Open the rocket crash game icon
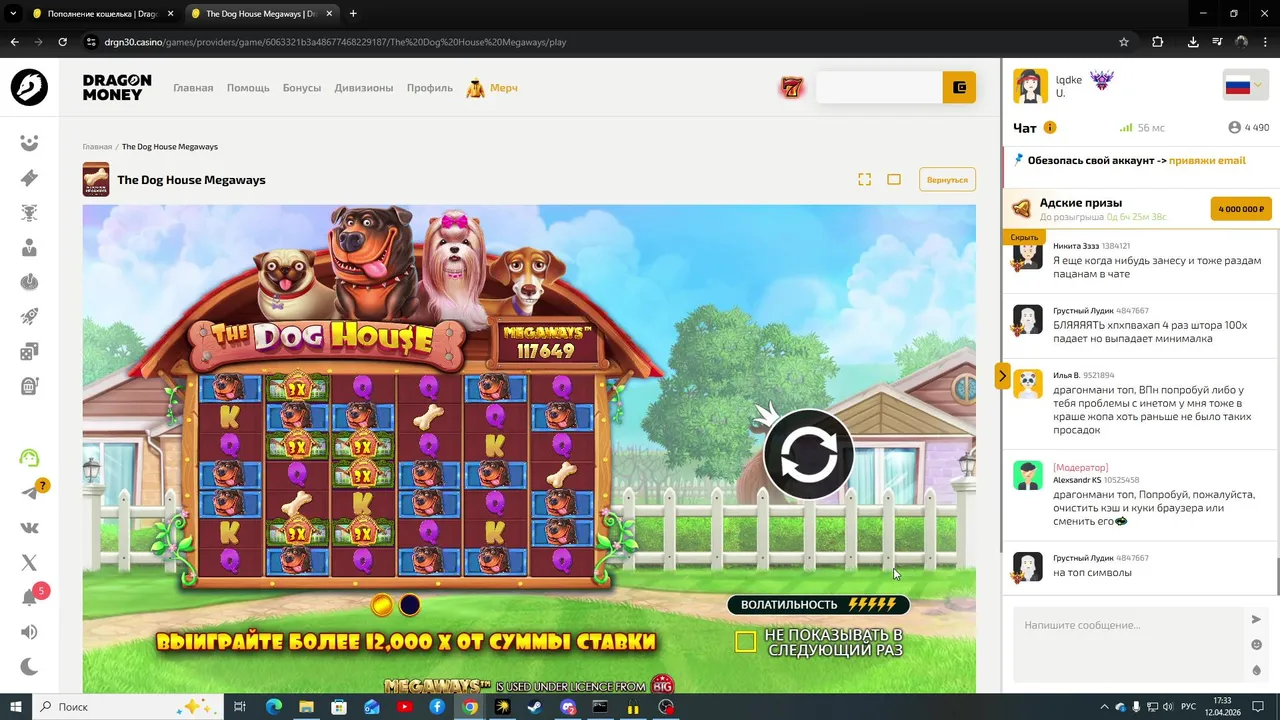The width and height of the screenshot is (1280, 720). pyautogui.click(x=29, y=317)
